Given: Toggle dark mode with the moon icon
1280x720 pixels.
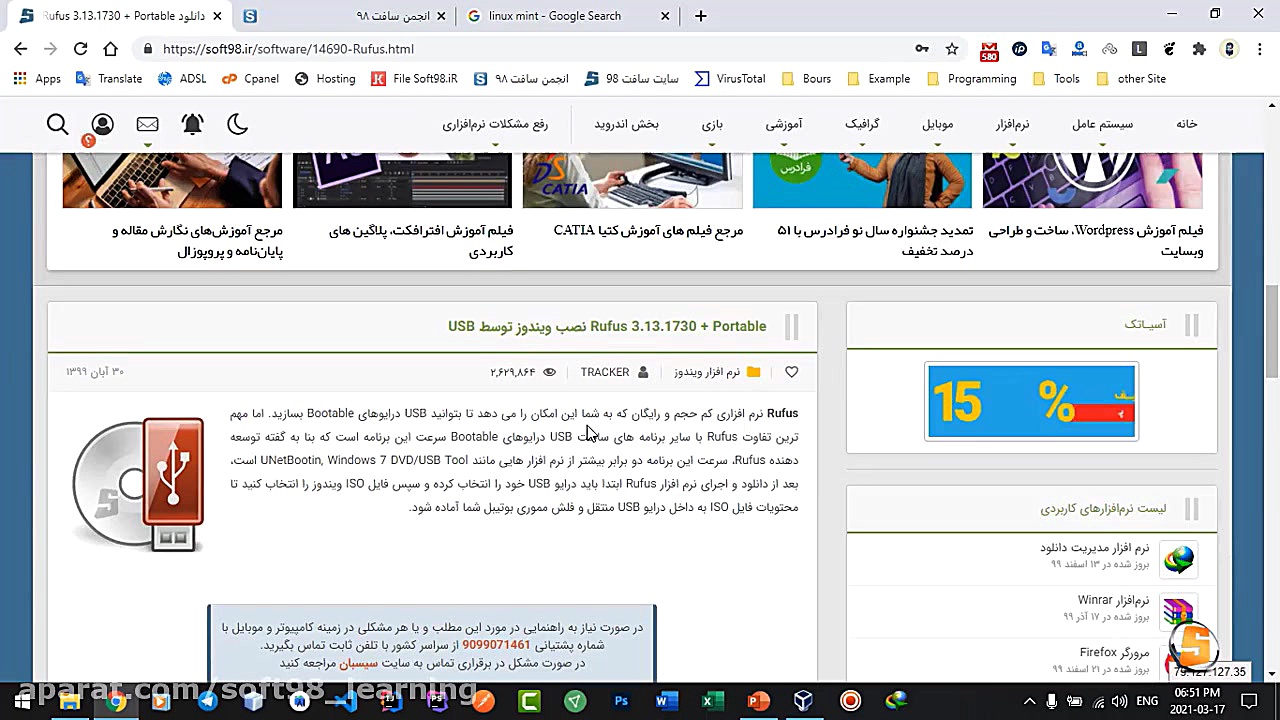Looking at the screenshot, I should coord(237,124).
